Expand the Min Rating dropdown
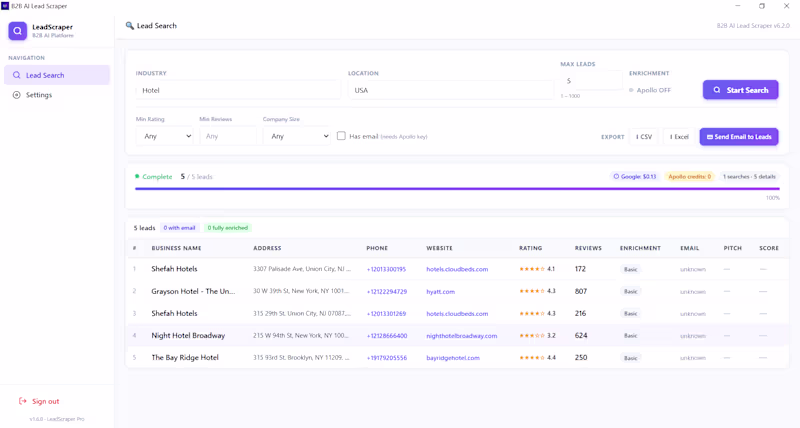800x428 pixels. tap(164, 136)
